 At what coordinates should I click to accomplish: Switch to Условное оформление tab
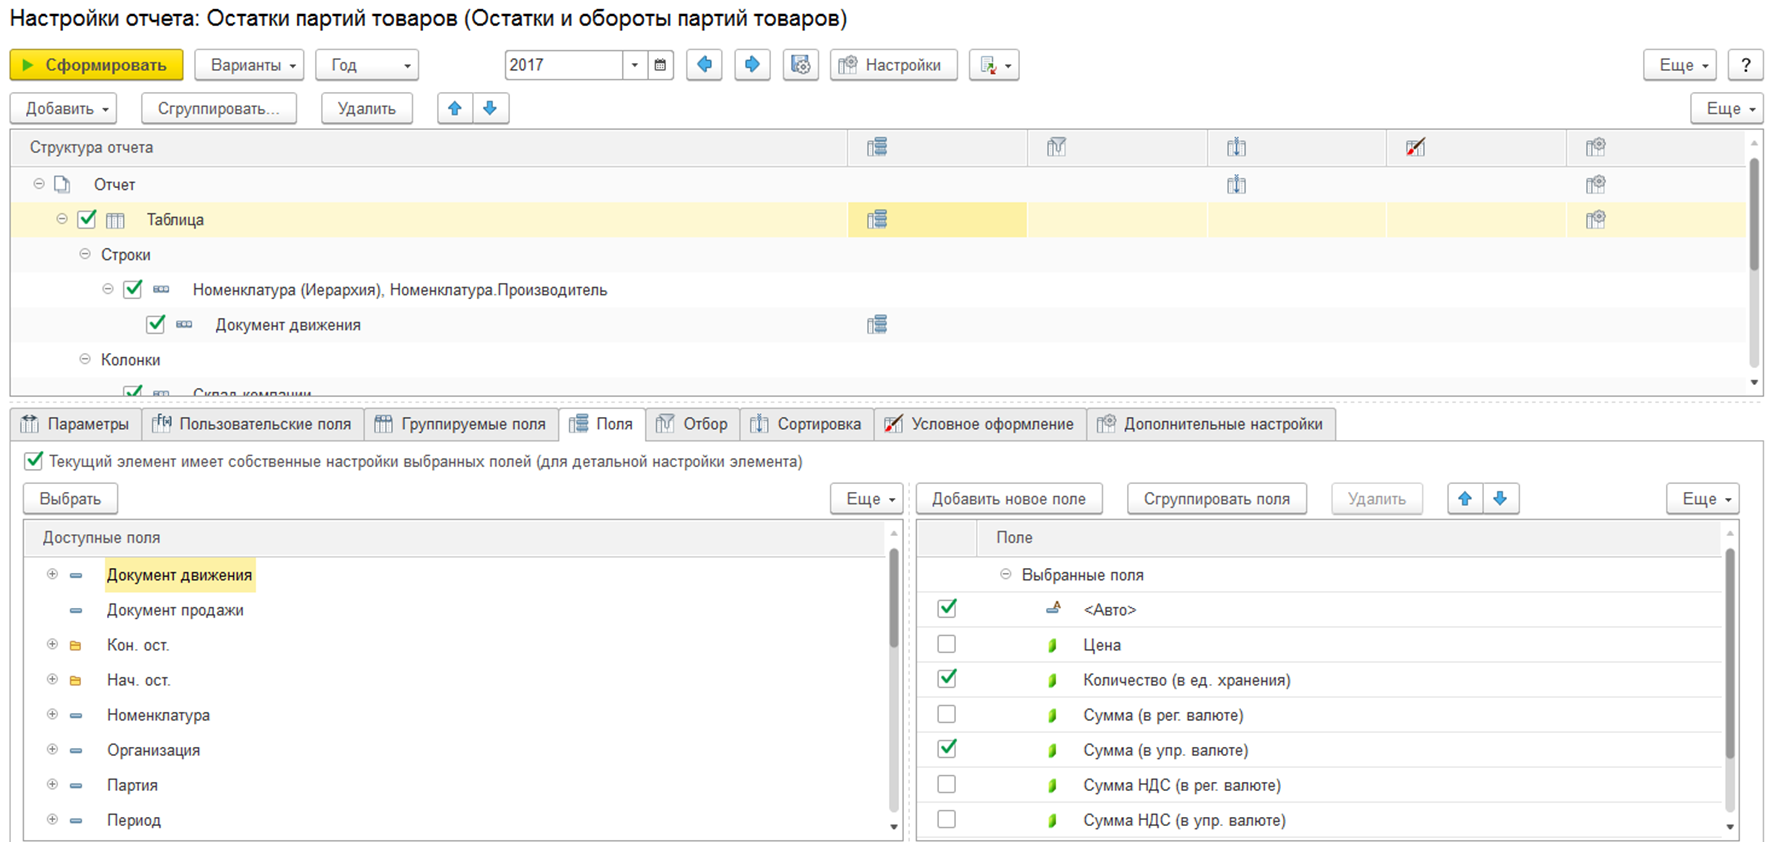point(979,424)
